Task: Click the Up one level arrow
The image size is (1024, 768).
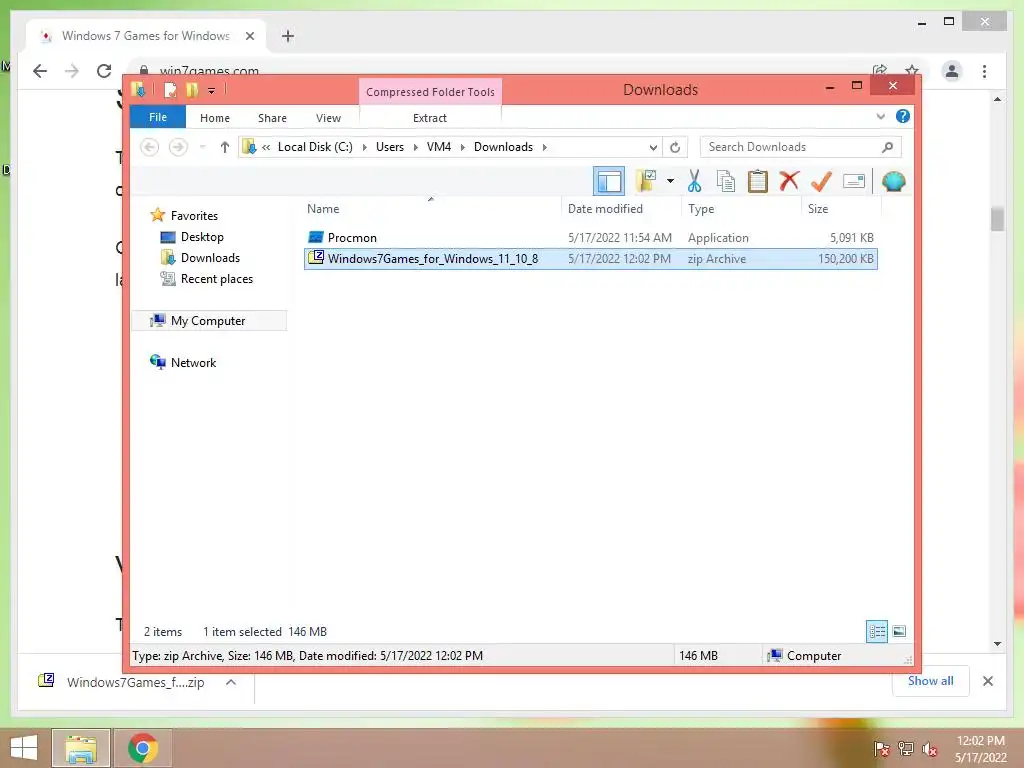Action: click(225, 147)
